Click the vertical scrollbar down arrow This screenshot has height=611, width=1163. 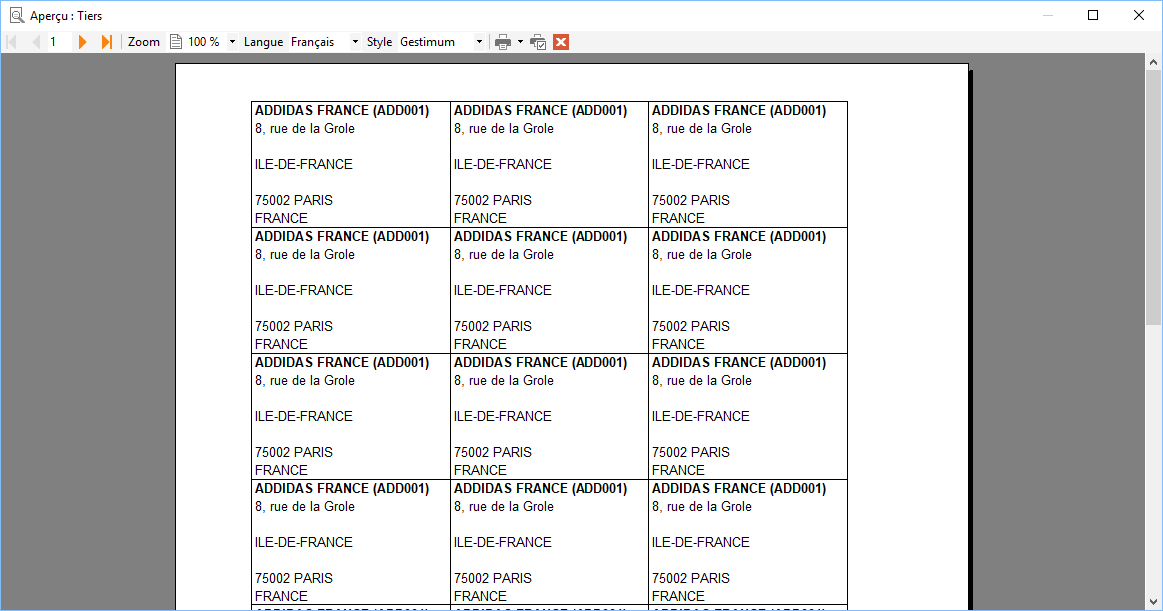(x=1153, y=602)
